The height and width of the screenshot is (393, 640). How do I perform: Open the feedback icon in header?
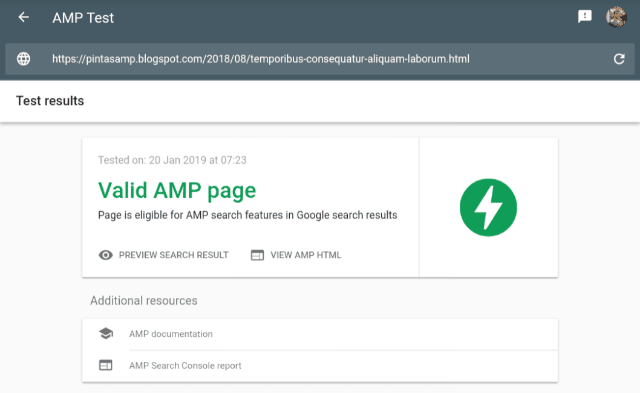(584, 17)
